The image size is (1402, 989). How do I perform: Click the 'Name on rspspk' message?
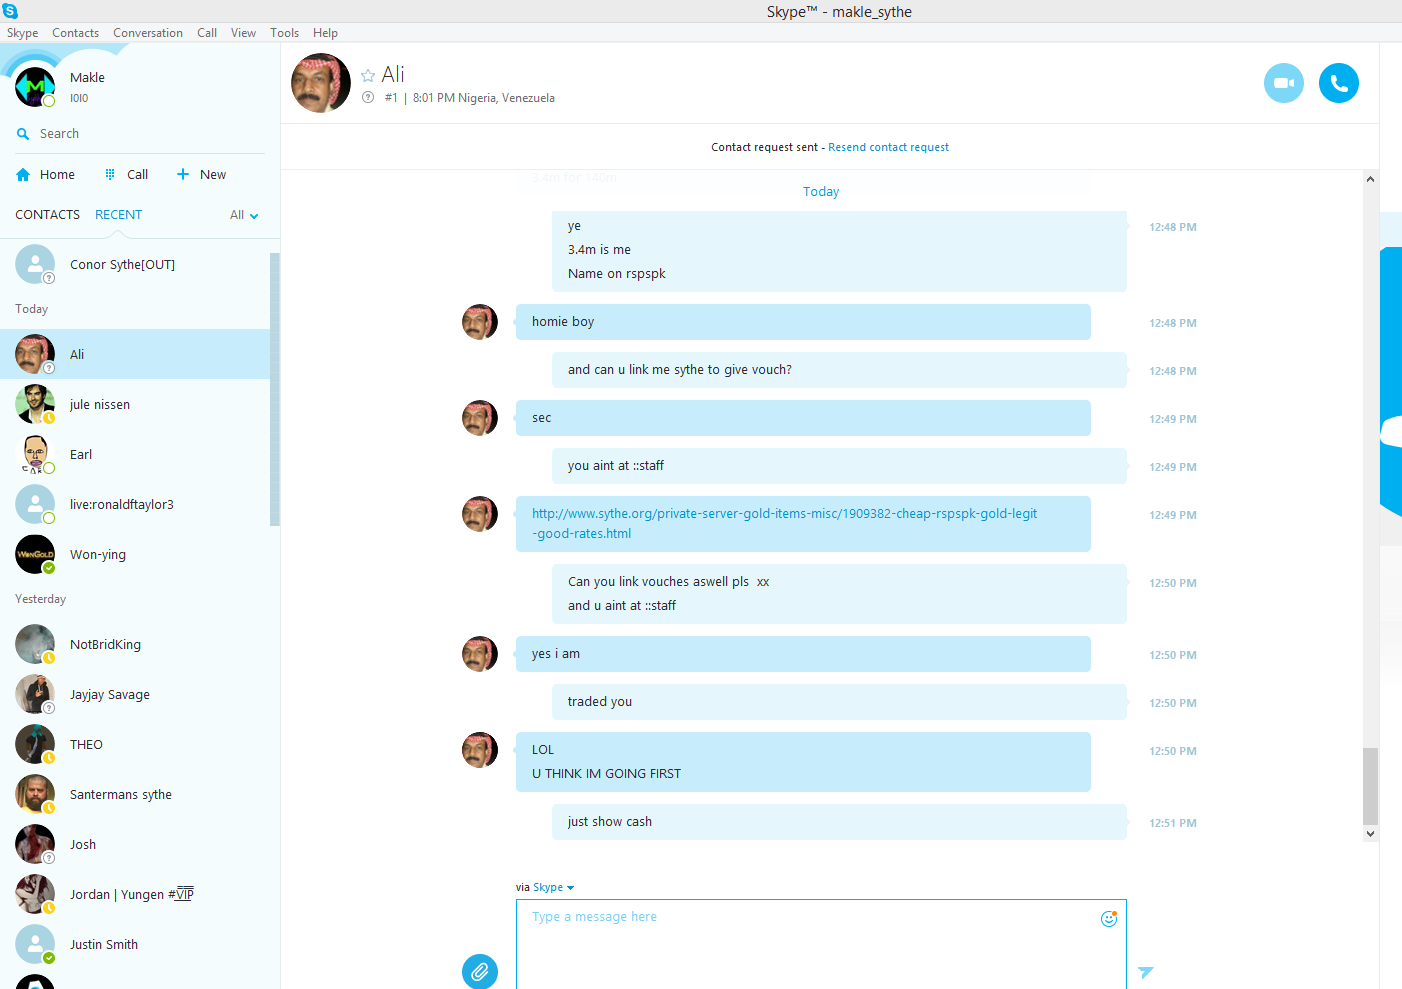(x=617, y=274)
